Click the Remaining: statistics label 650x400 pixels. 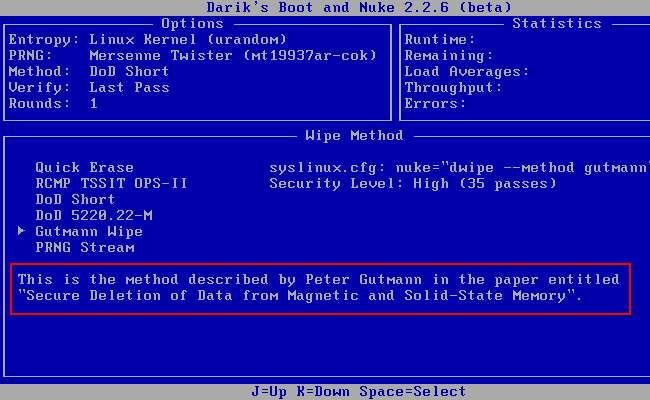(449, 56)
